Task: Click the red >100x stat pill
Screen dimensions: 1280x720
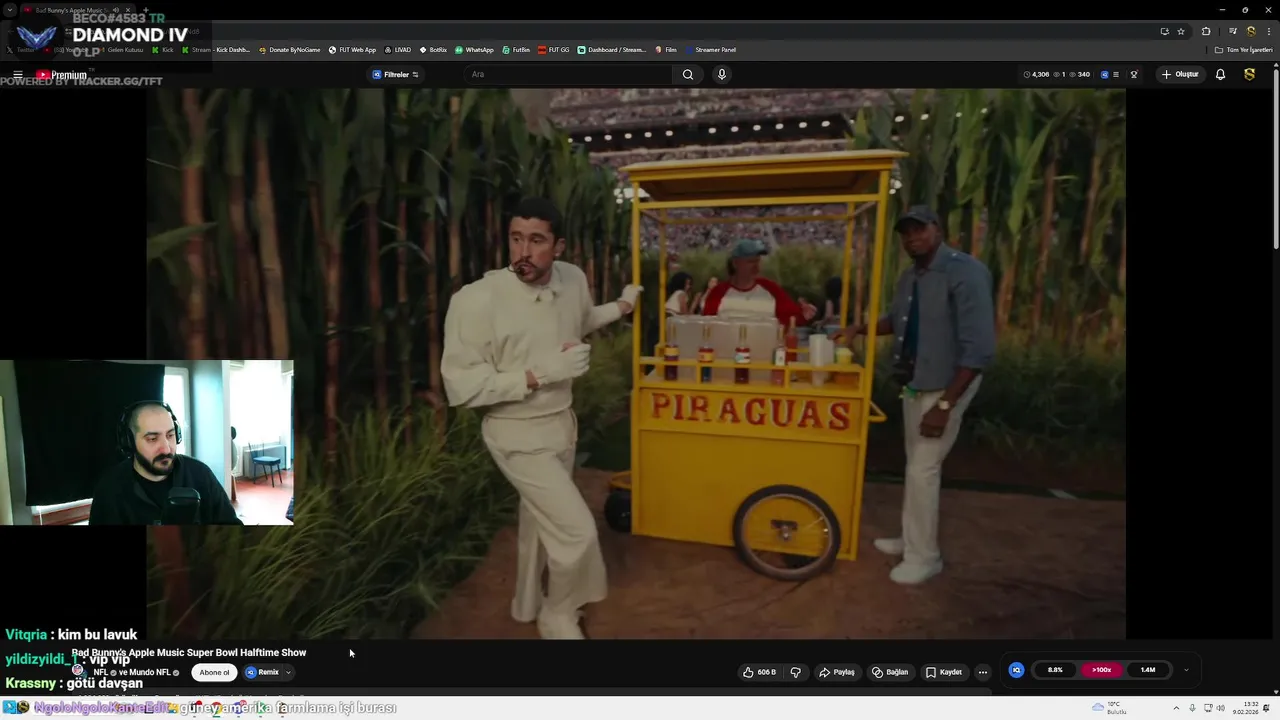Action: 1101,670
